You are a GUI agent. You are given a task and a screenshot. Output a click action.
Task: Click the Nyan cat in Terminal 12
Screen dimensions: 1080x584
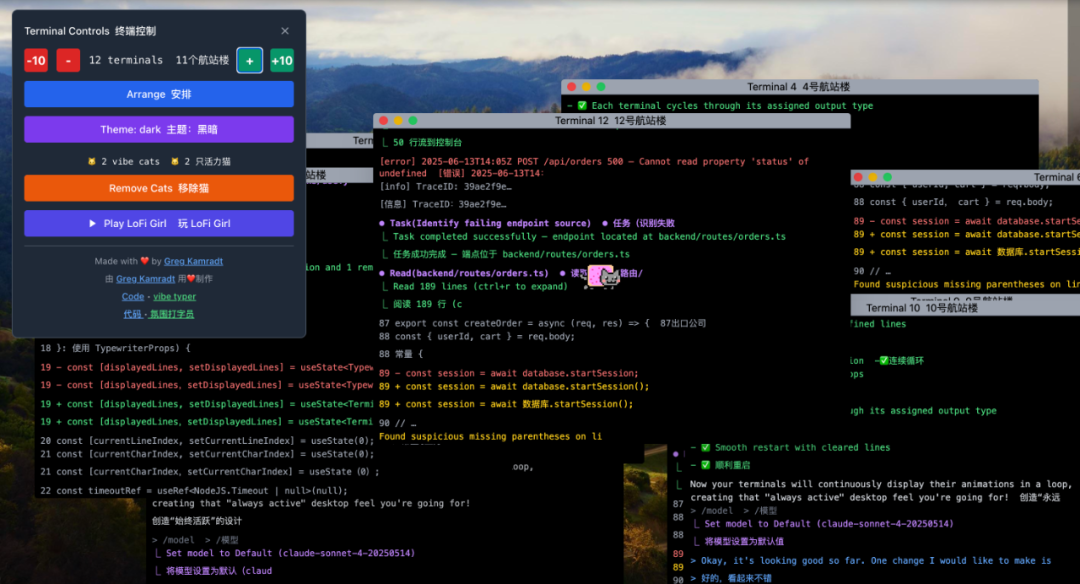(x=603, y=276)
